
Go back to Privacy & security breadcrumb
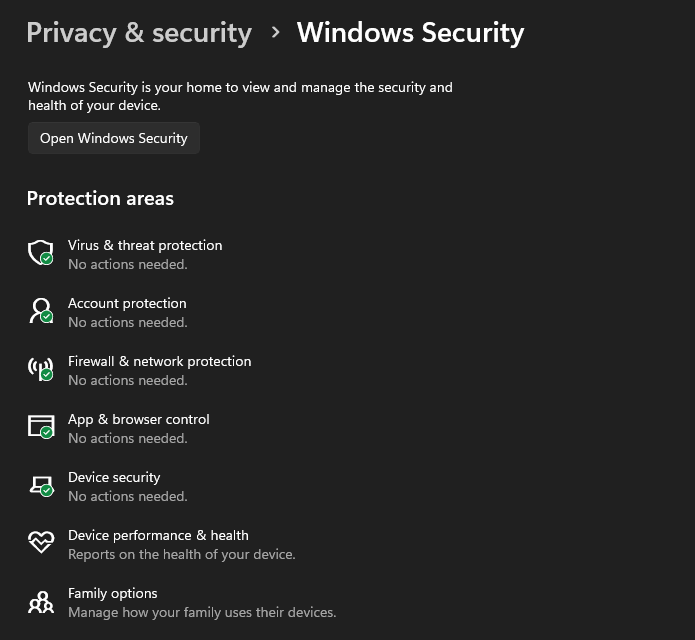click(x=139, y=33)
